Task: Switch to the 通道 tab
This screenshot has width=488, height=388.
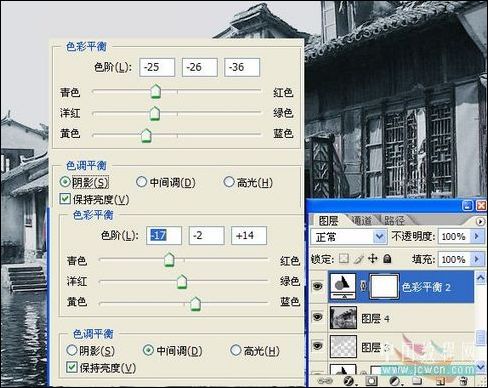Action: coord(362,221)
